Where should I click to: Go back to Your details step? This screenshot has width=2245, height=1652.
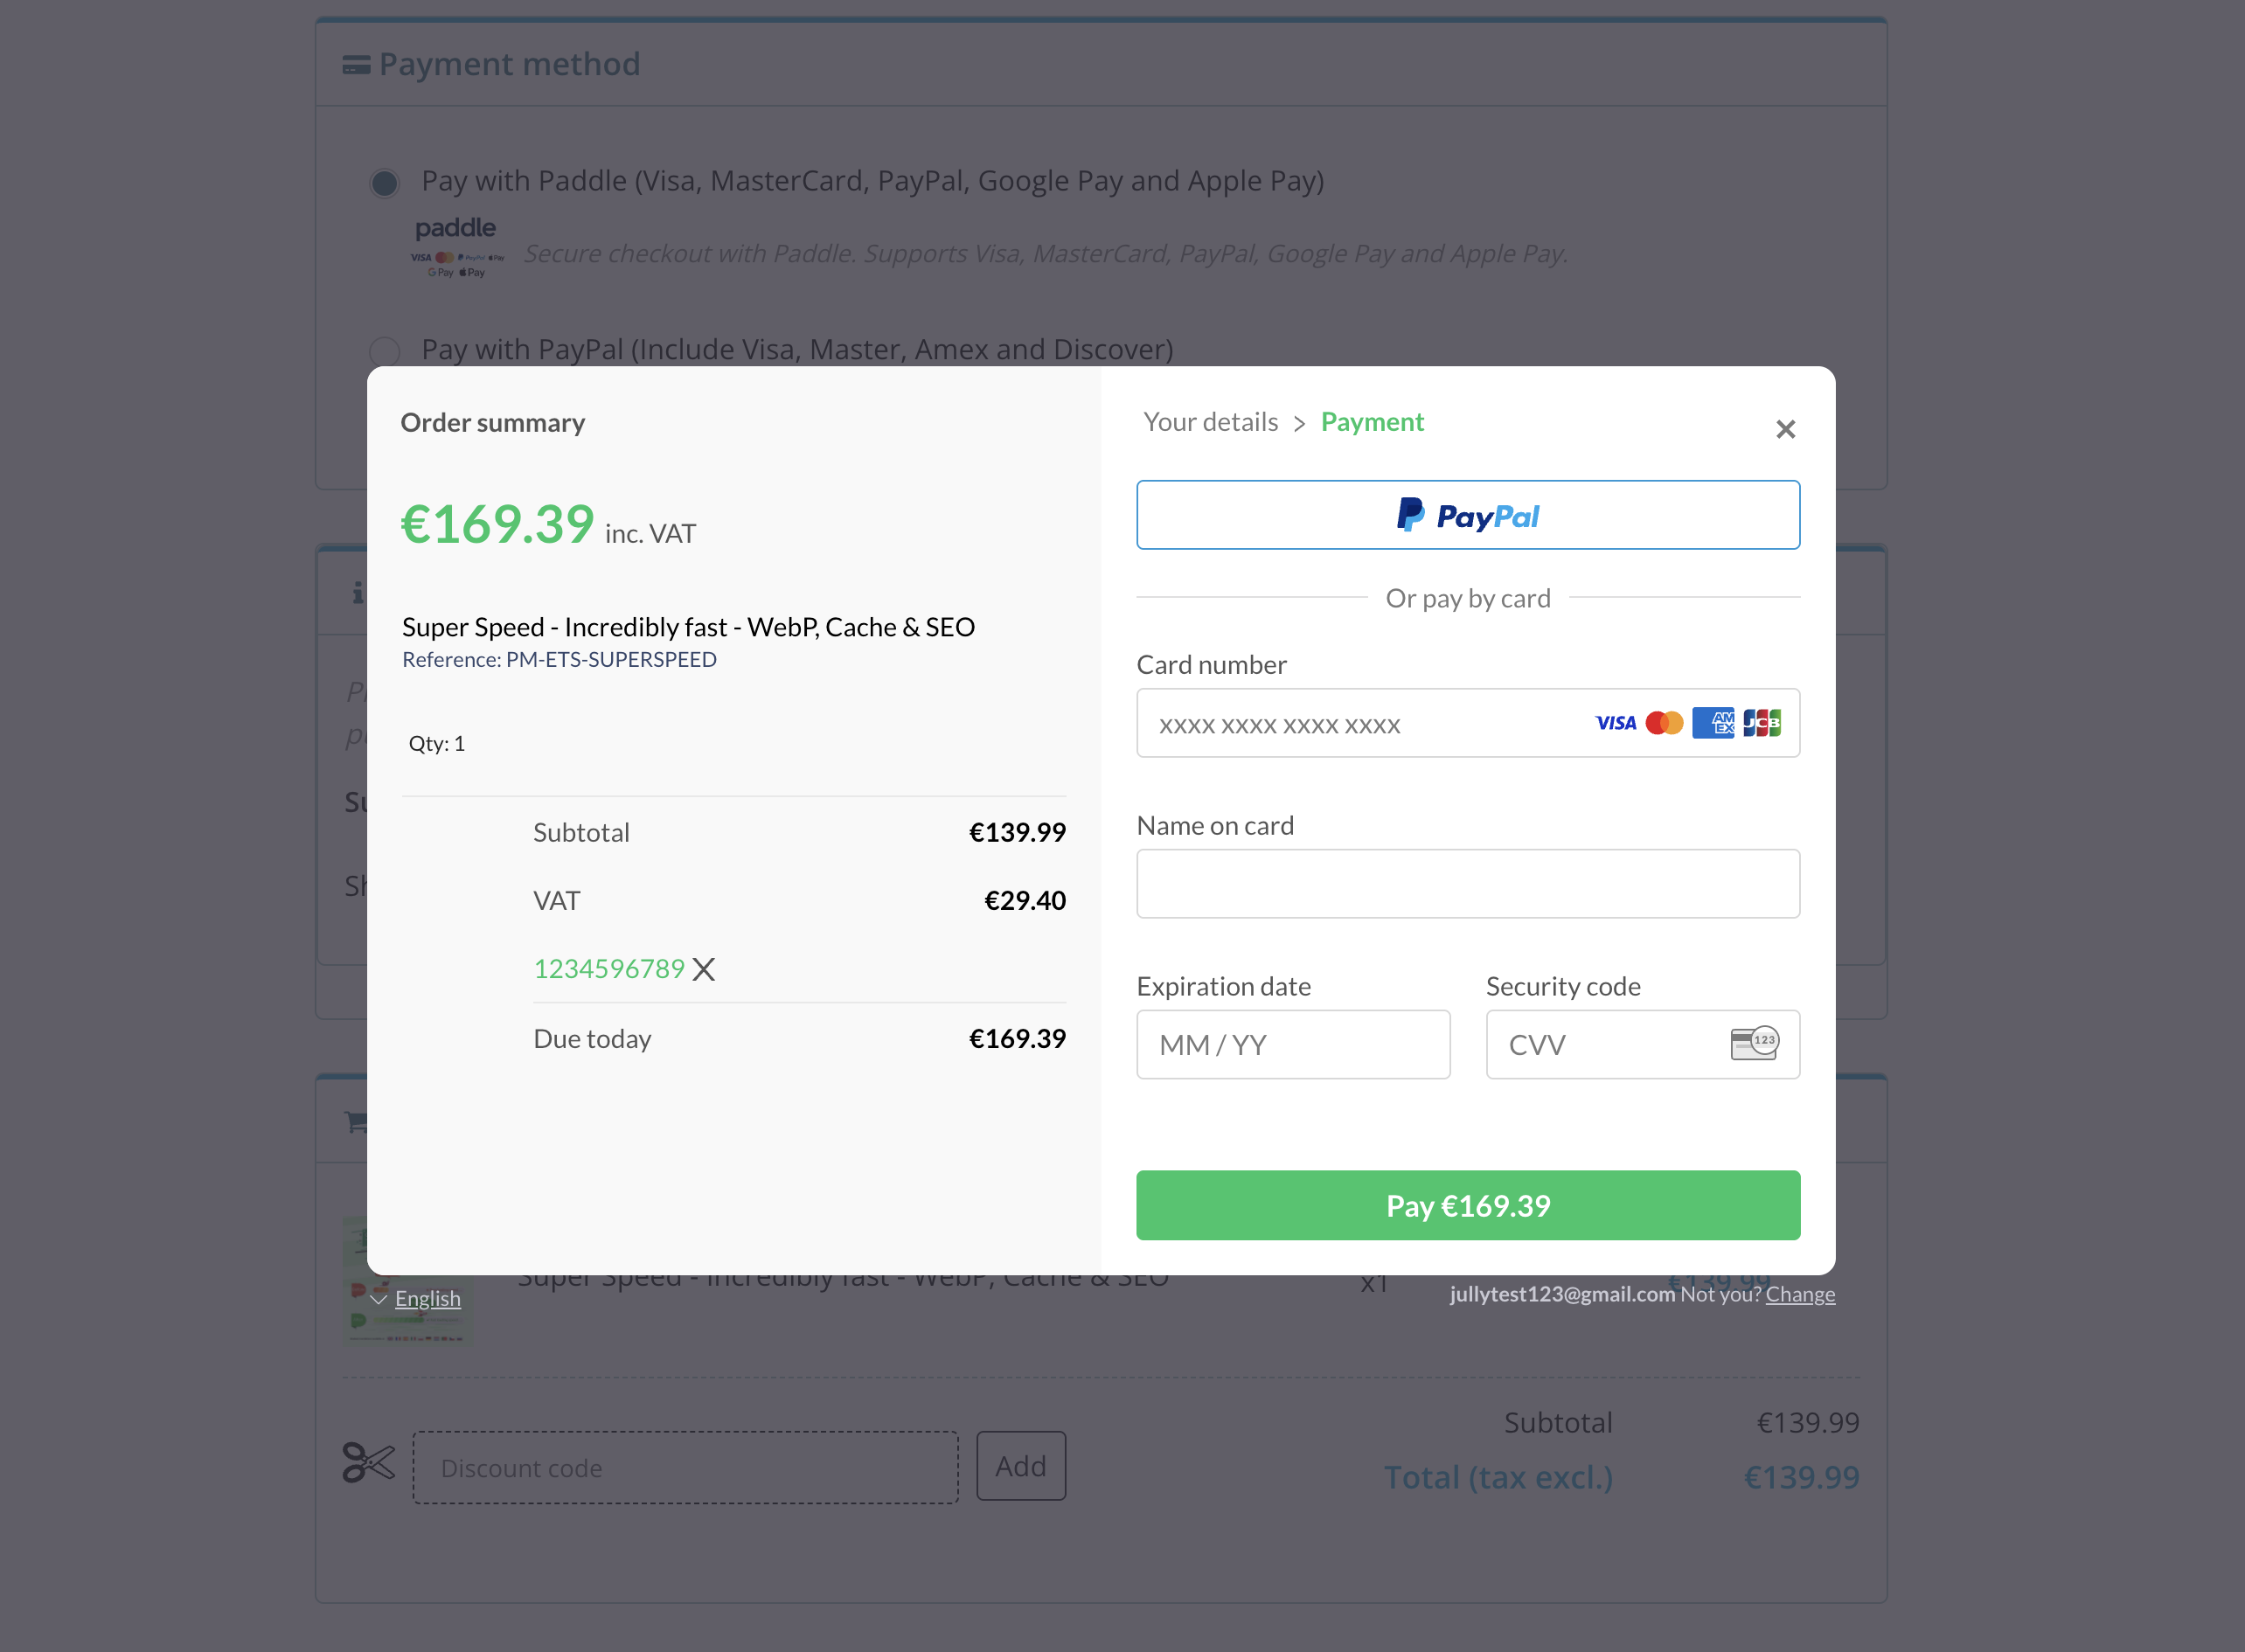tap(1210, 422)
